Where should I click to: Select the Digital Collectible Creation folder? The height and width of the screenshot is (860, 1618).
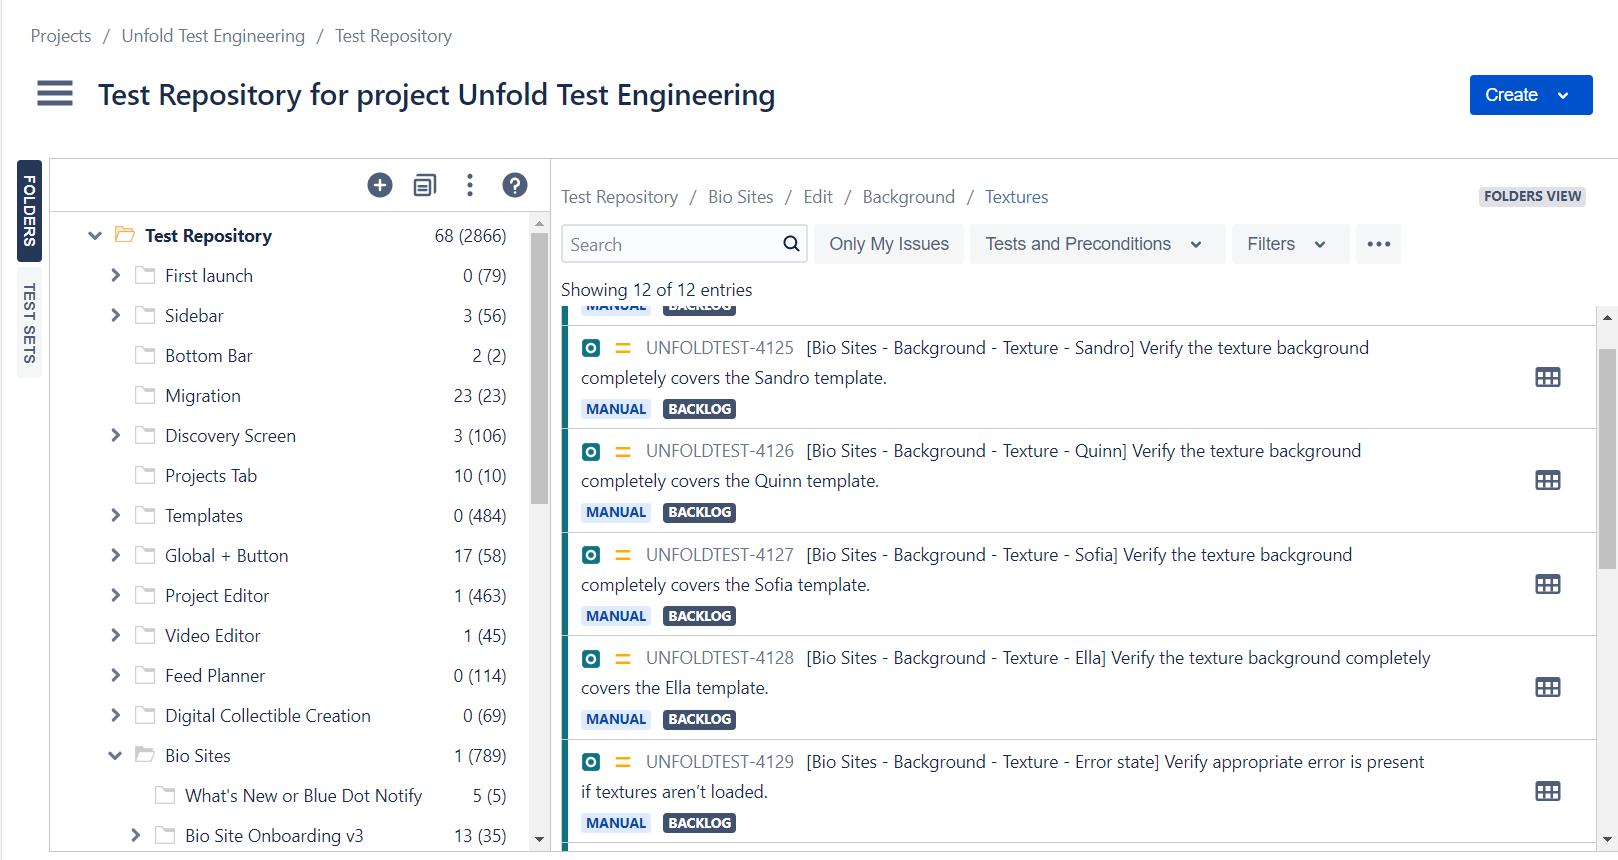click(268, 716)
